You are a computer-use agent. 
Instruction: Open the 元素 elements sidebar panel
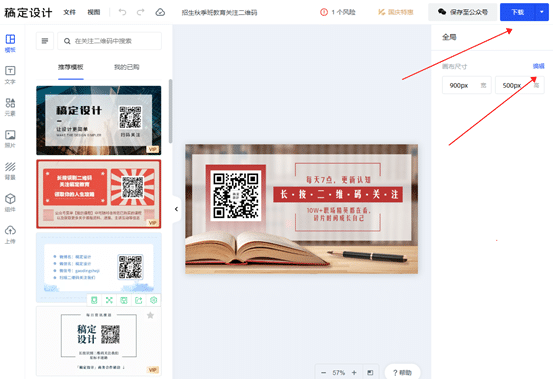click(x=10, y=107)
